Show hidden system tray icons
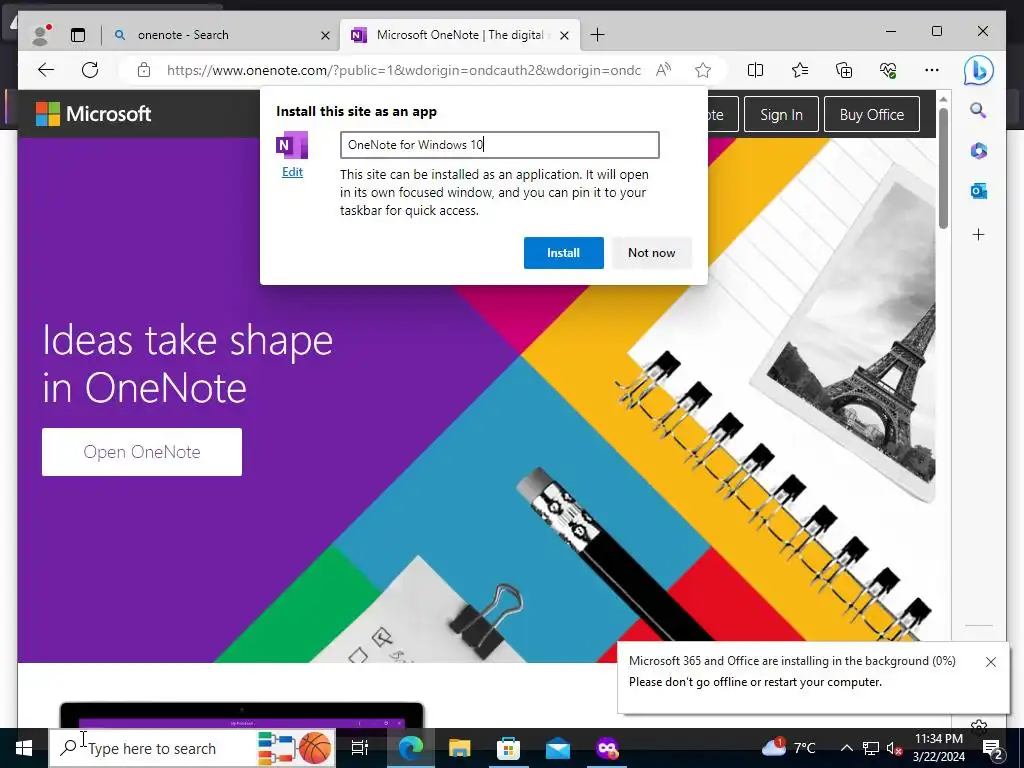The width and height of the screenshot is (1024, 768). [846, 748]
